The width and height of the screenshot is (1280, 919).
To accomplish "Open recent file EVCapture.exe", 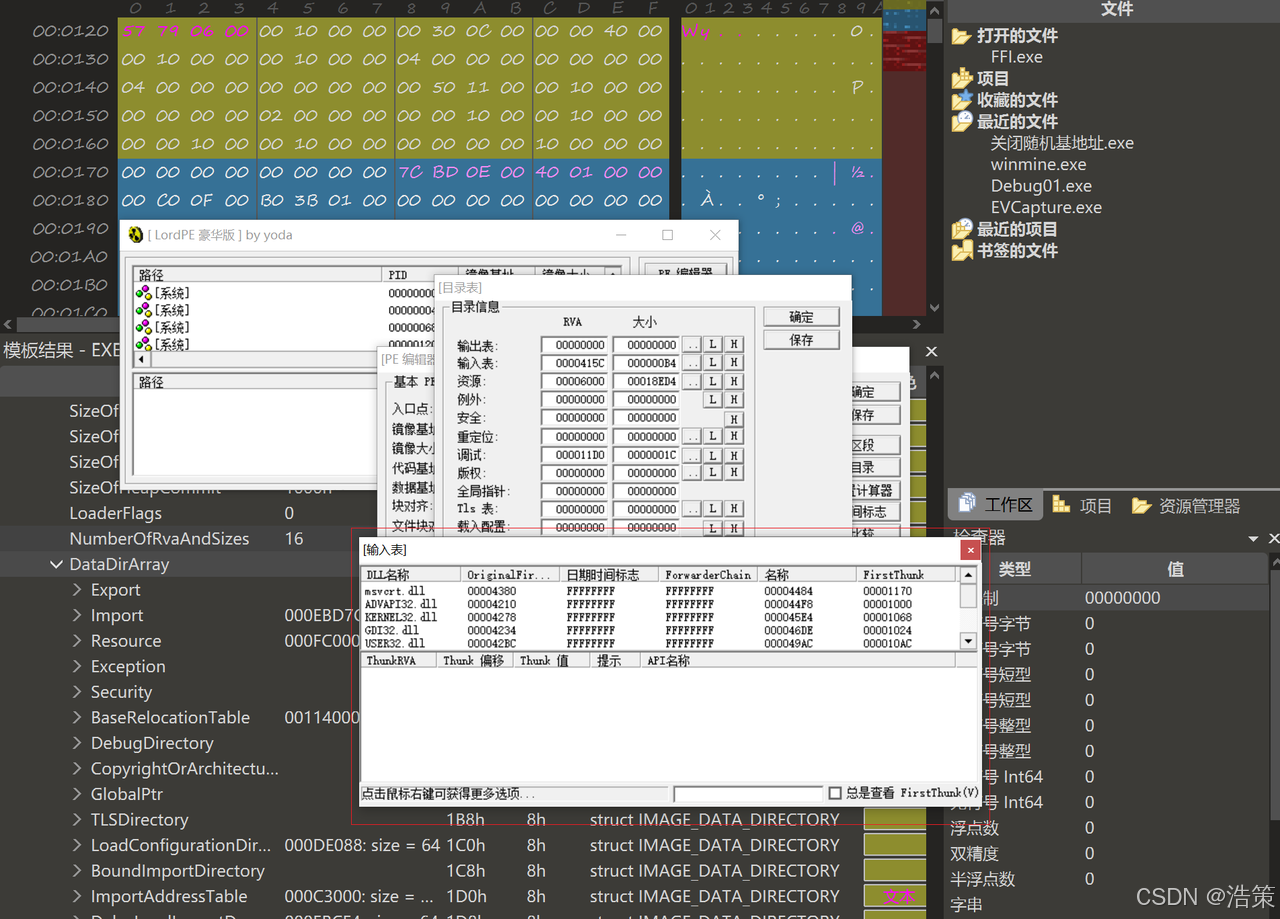I will 1046,208.
